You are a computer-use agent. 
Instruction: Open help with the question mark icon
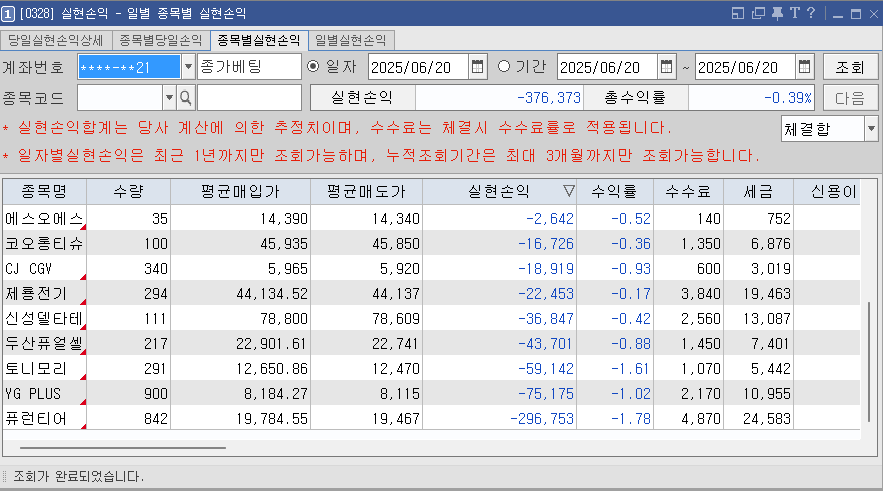811,13
